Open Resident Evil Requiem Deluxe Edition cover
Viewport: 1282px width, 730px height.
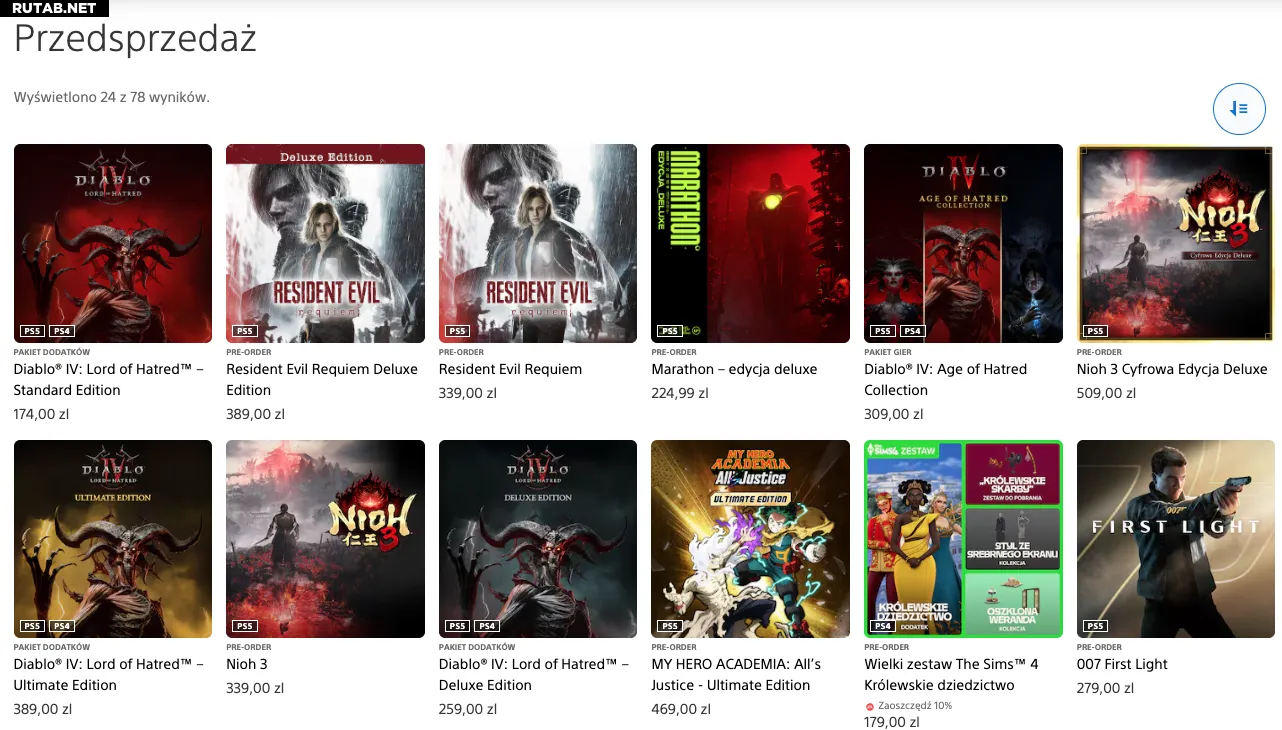tap(325, 243)
